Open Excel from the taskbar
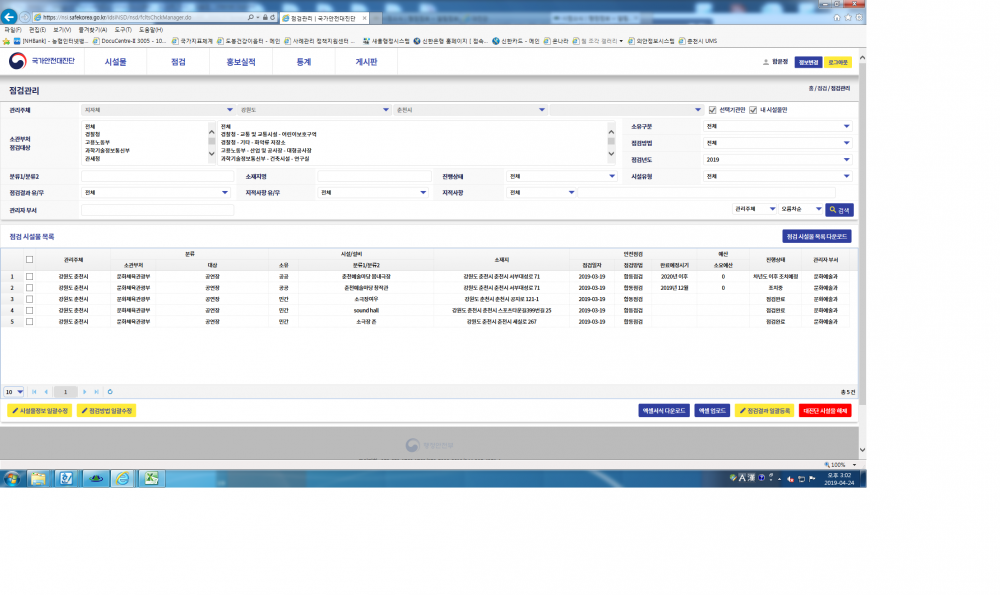This screenshot has width=1000, height=595. (x=151, y=478)
